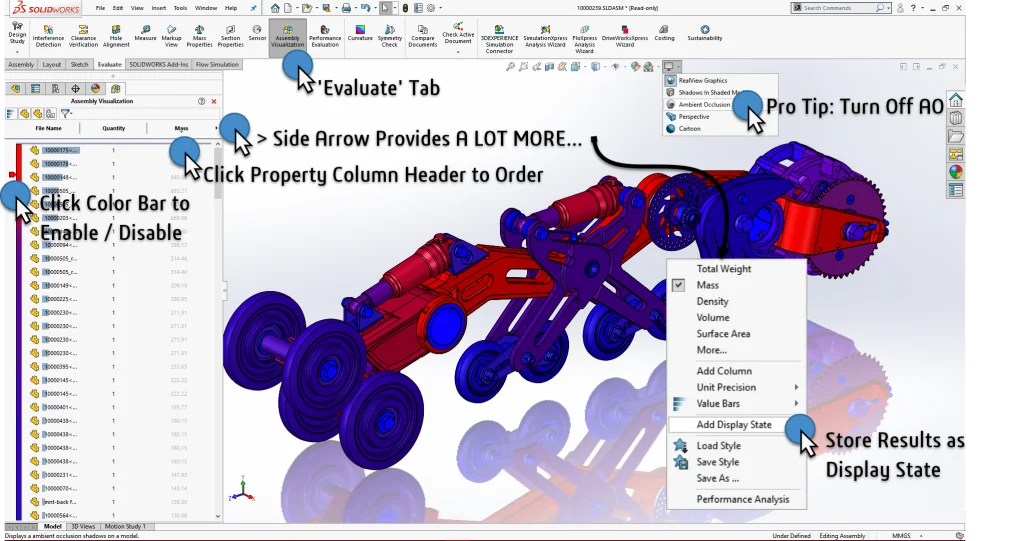Open the Costing tool

point(664,33)
